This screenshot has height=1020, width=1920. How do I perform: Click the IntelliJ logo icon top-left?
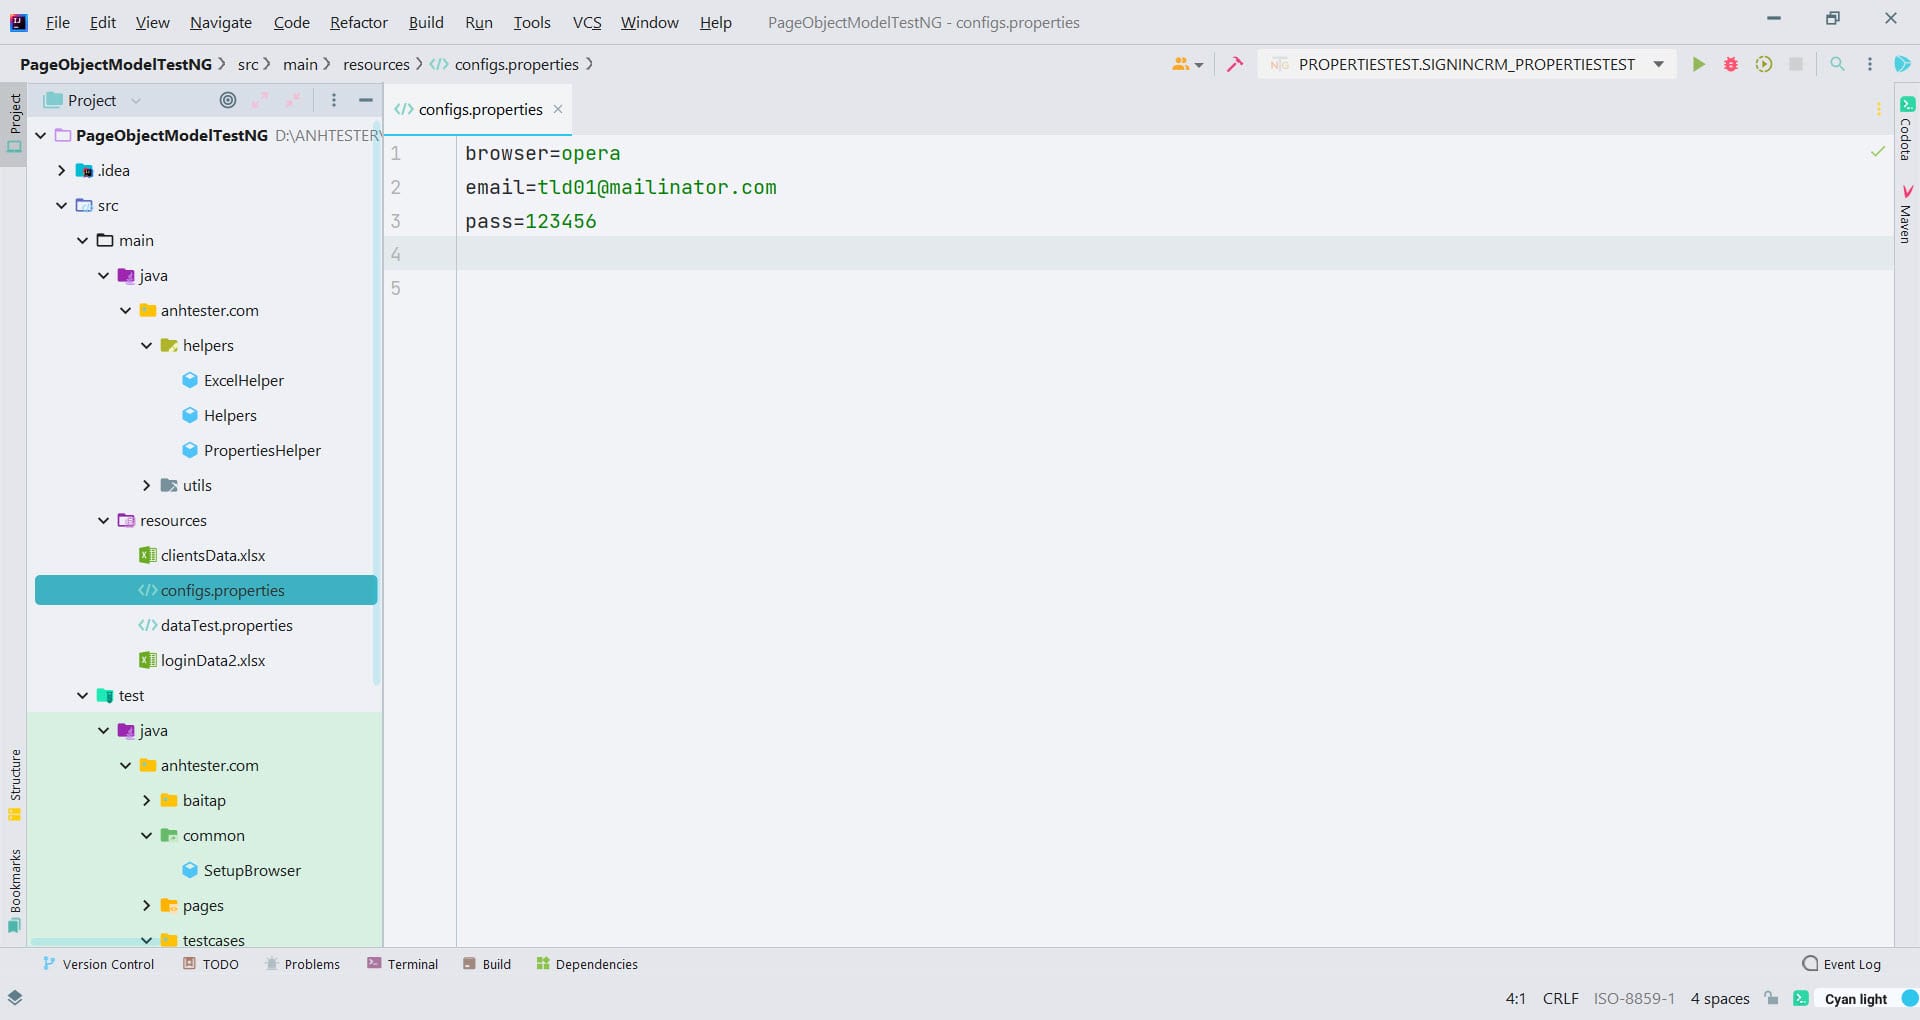[x=18, y=22]
